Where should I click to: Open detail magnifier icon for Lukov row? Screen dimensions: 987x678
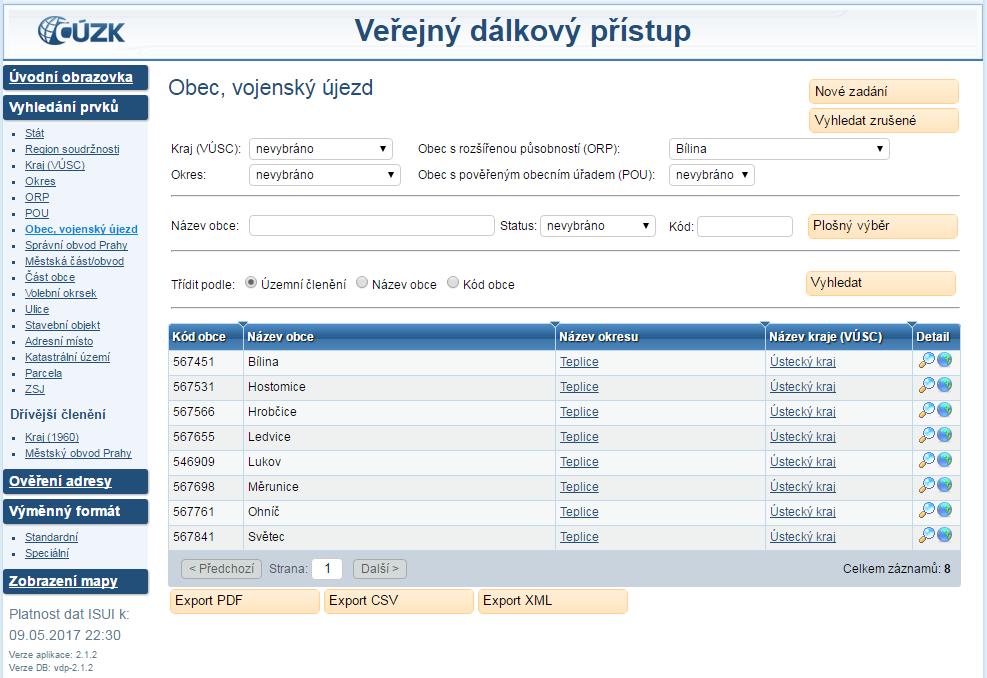(x=927, y=461)
